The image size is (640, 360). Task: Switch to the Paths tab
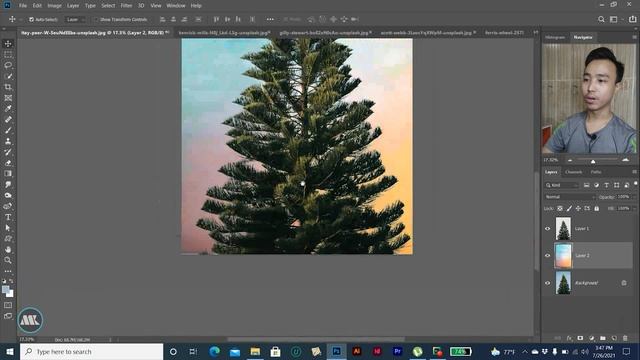pyautogui.click(x=596, y=172)
